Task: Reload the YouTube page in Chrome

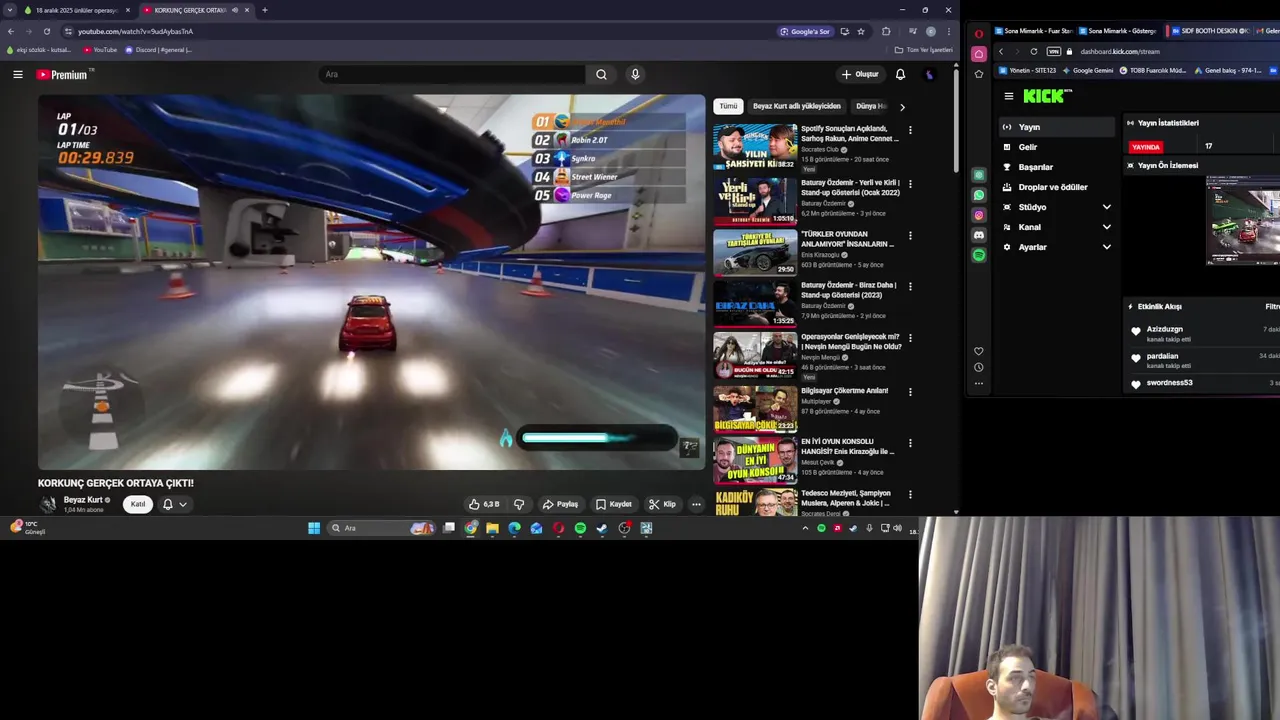Action: coord(47,31)
